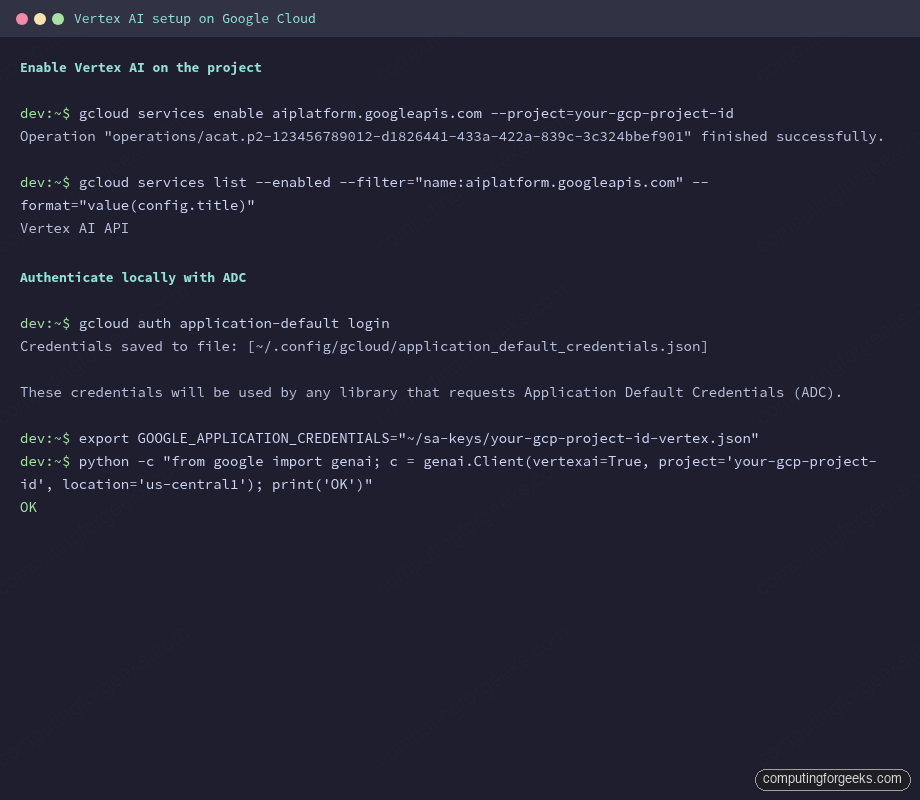Click the 'gcloud services list --enabled' command line
Screen dimensions: 920x800
[x=364, y=183]
